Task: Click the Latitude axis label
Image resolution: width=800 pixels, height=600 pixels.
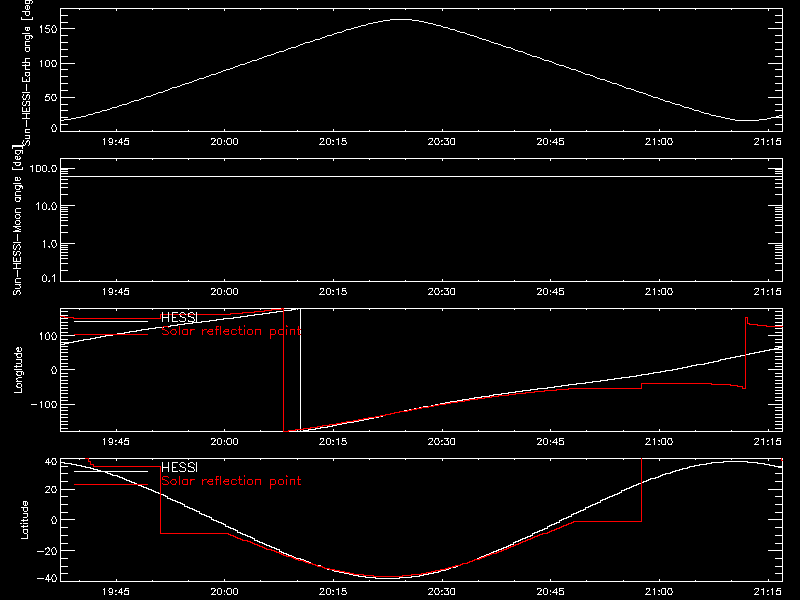Action: tap(24, 520)
